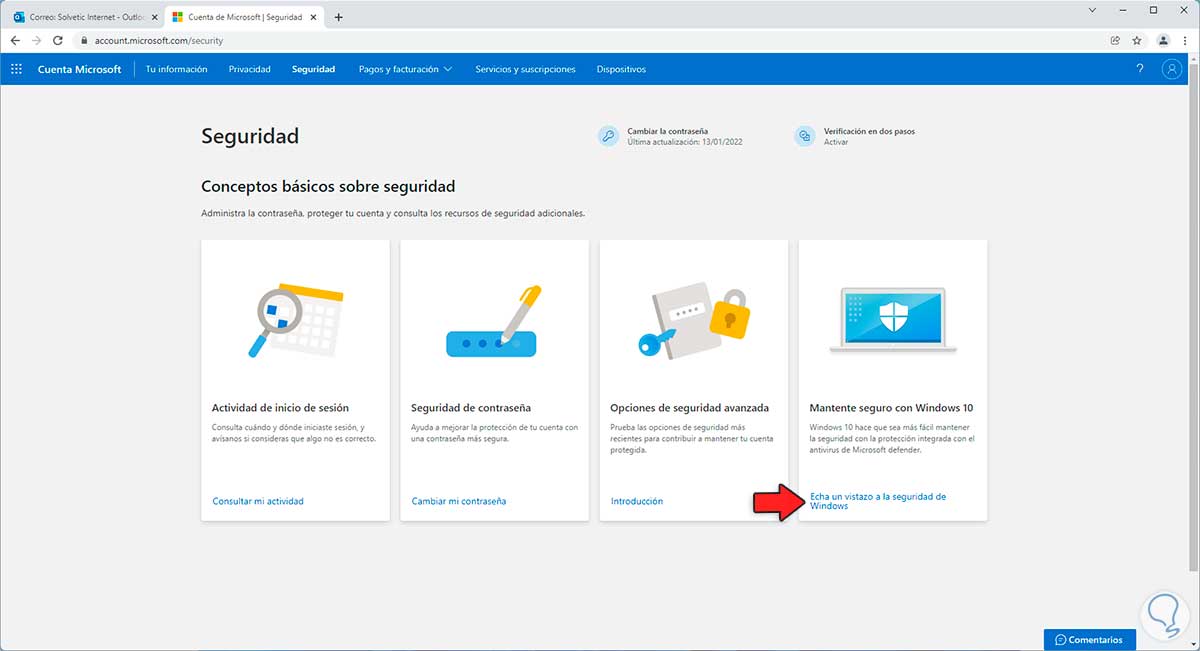Screen dimensions: 1200x651
Task: Select the Cuenta de Microsoft Seguridad tab
Action: (x=246, y=17)
